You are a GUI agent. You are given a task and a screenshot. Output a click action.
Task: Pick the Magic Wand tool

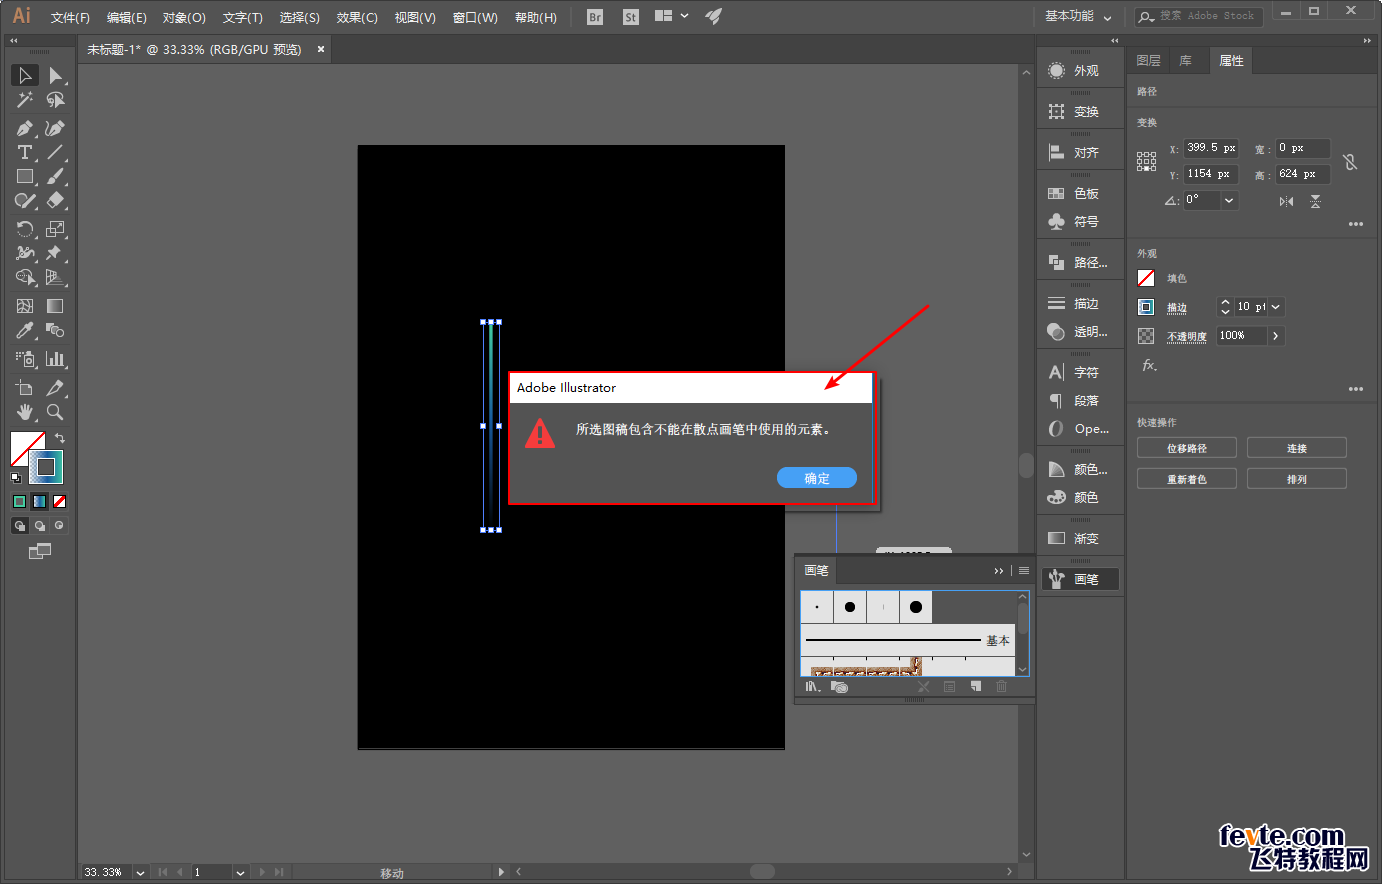[x=25, y=100]
